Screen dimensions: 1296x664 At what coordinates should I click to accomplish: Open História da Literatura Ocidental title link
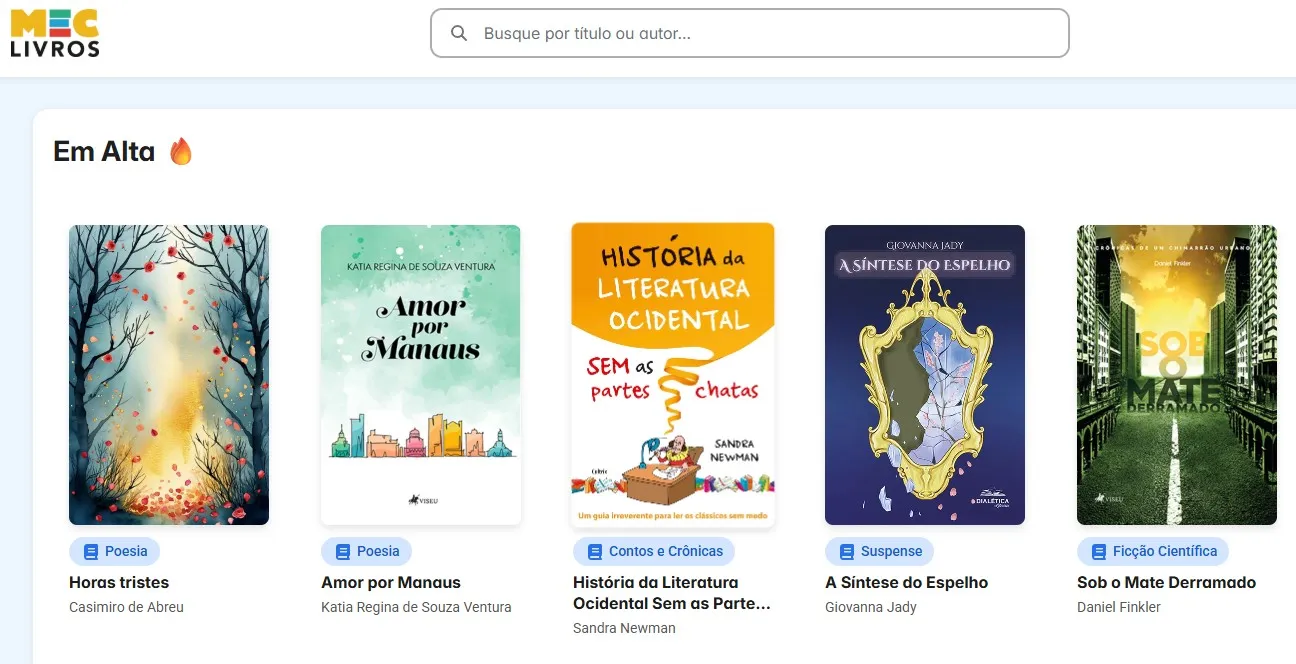click(672, 593)
